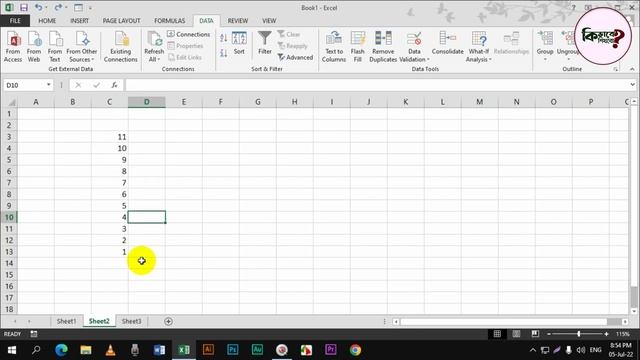
Task: Open Word from the taskbar
Action: point(159,350)
